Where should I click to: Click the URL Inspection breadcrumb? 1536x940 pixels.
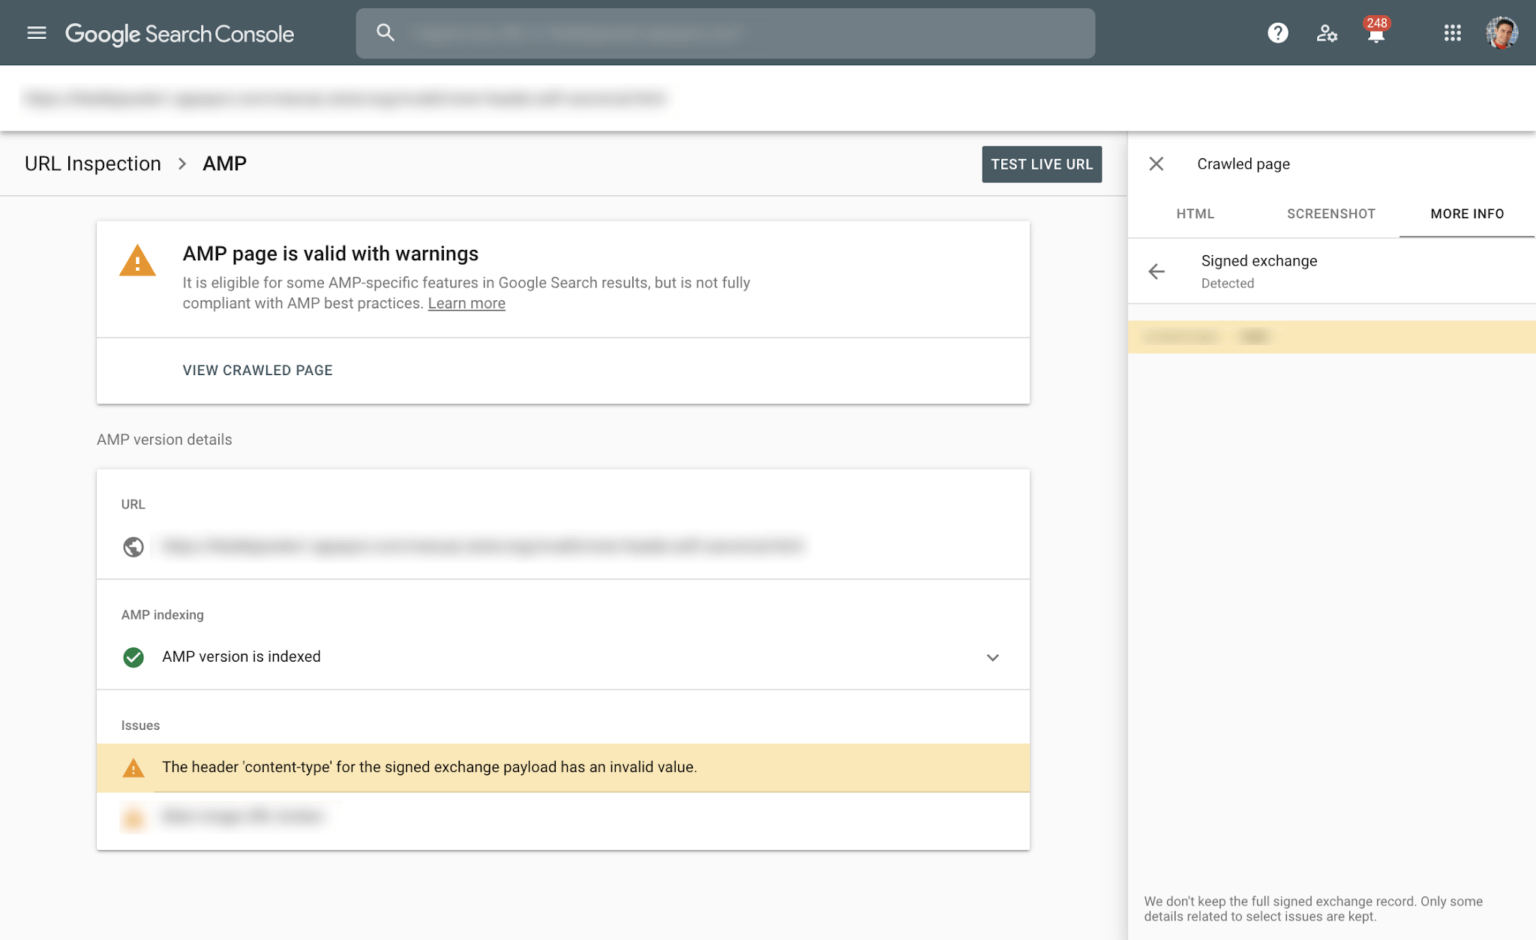point(93,164)
